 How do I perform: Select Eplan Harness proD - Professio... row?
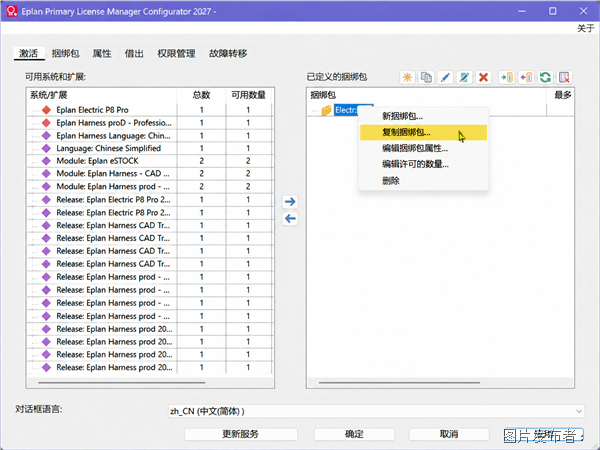click(x=114, y=123)
